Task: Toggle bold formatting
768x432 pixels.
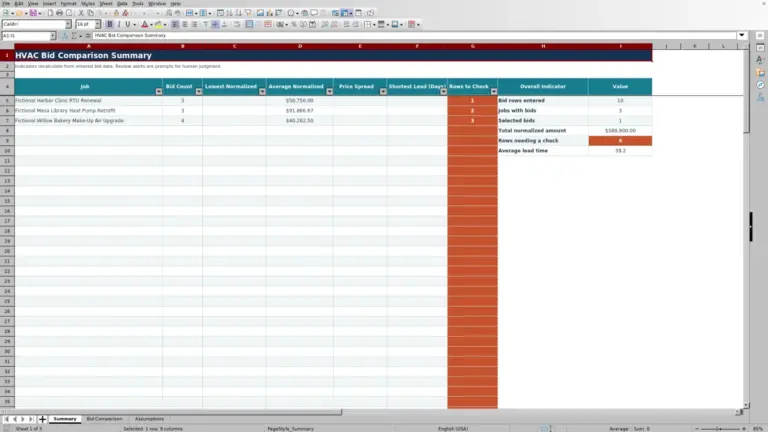Action: point(110,24)
